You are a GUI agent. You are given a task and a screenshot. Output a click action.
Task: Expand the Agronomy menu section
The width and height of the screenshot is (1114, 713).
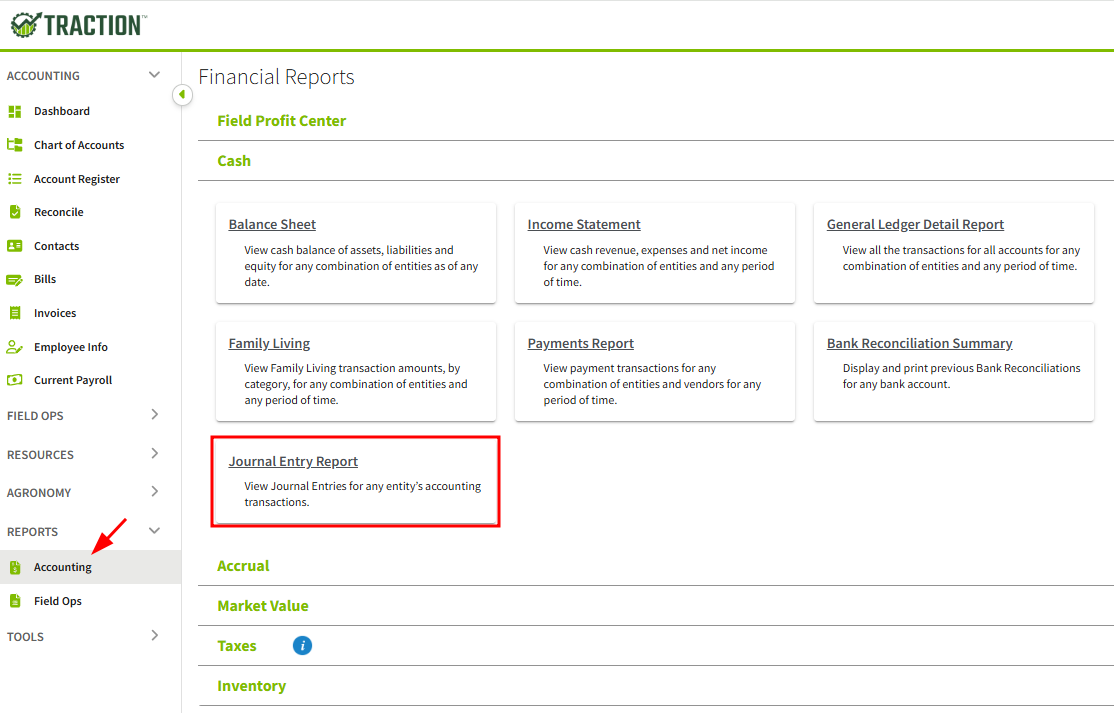click(x=154, y=492)
